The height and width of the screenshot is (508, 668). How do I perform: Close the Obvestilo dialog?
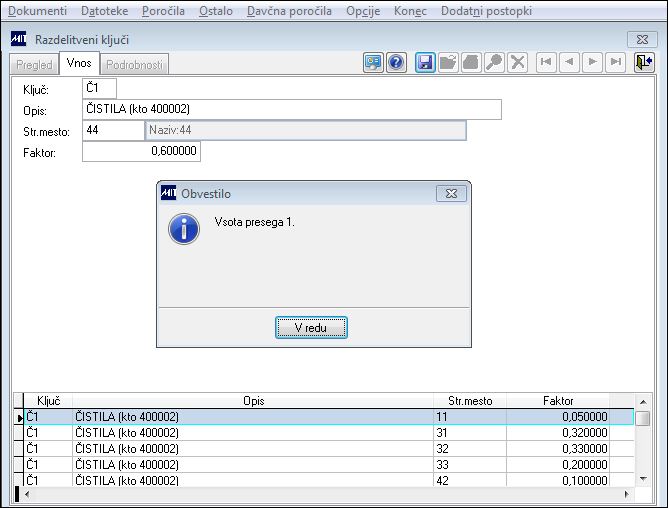click(451, 194)
